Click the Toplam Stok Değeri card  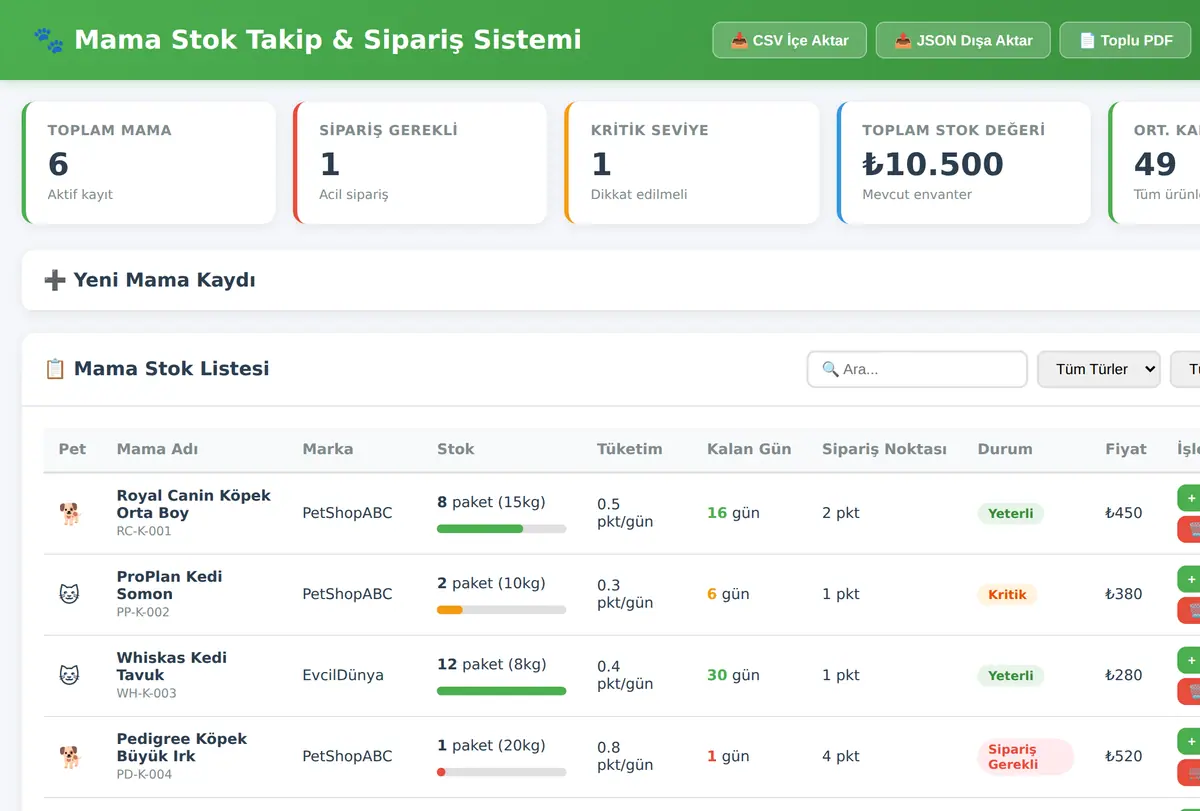[x=964, y=162]
